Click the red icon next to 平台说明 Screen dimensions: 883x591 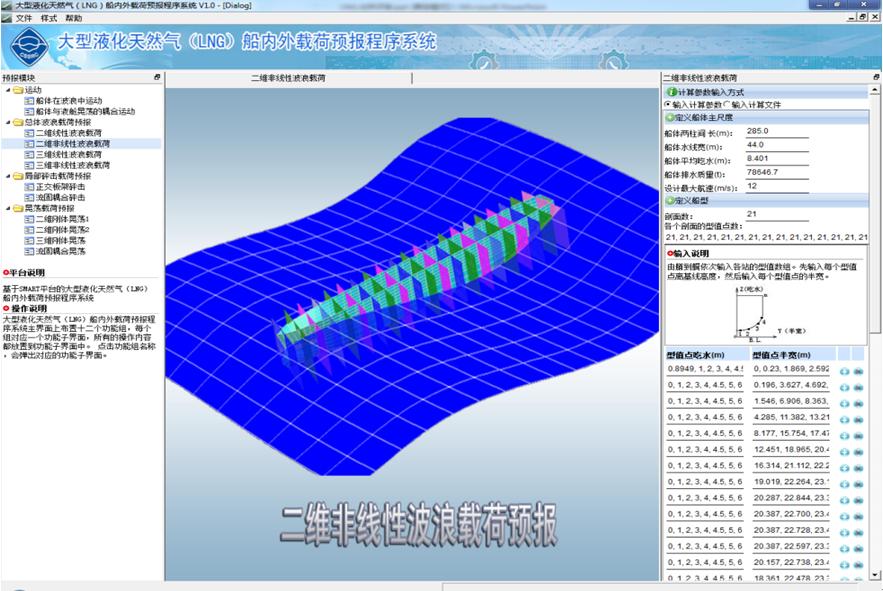5,272
